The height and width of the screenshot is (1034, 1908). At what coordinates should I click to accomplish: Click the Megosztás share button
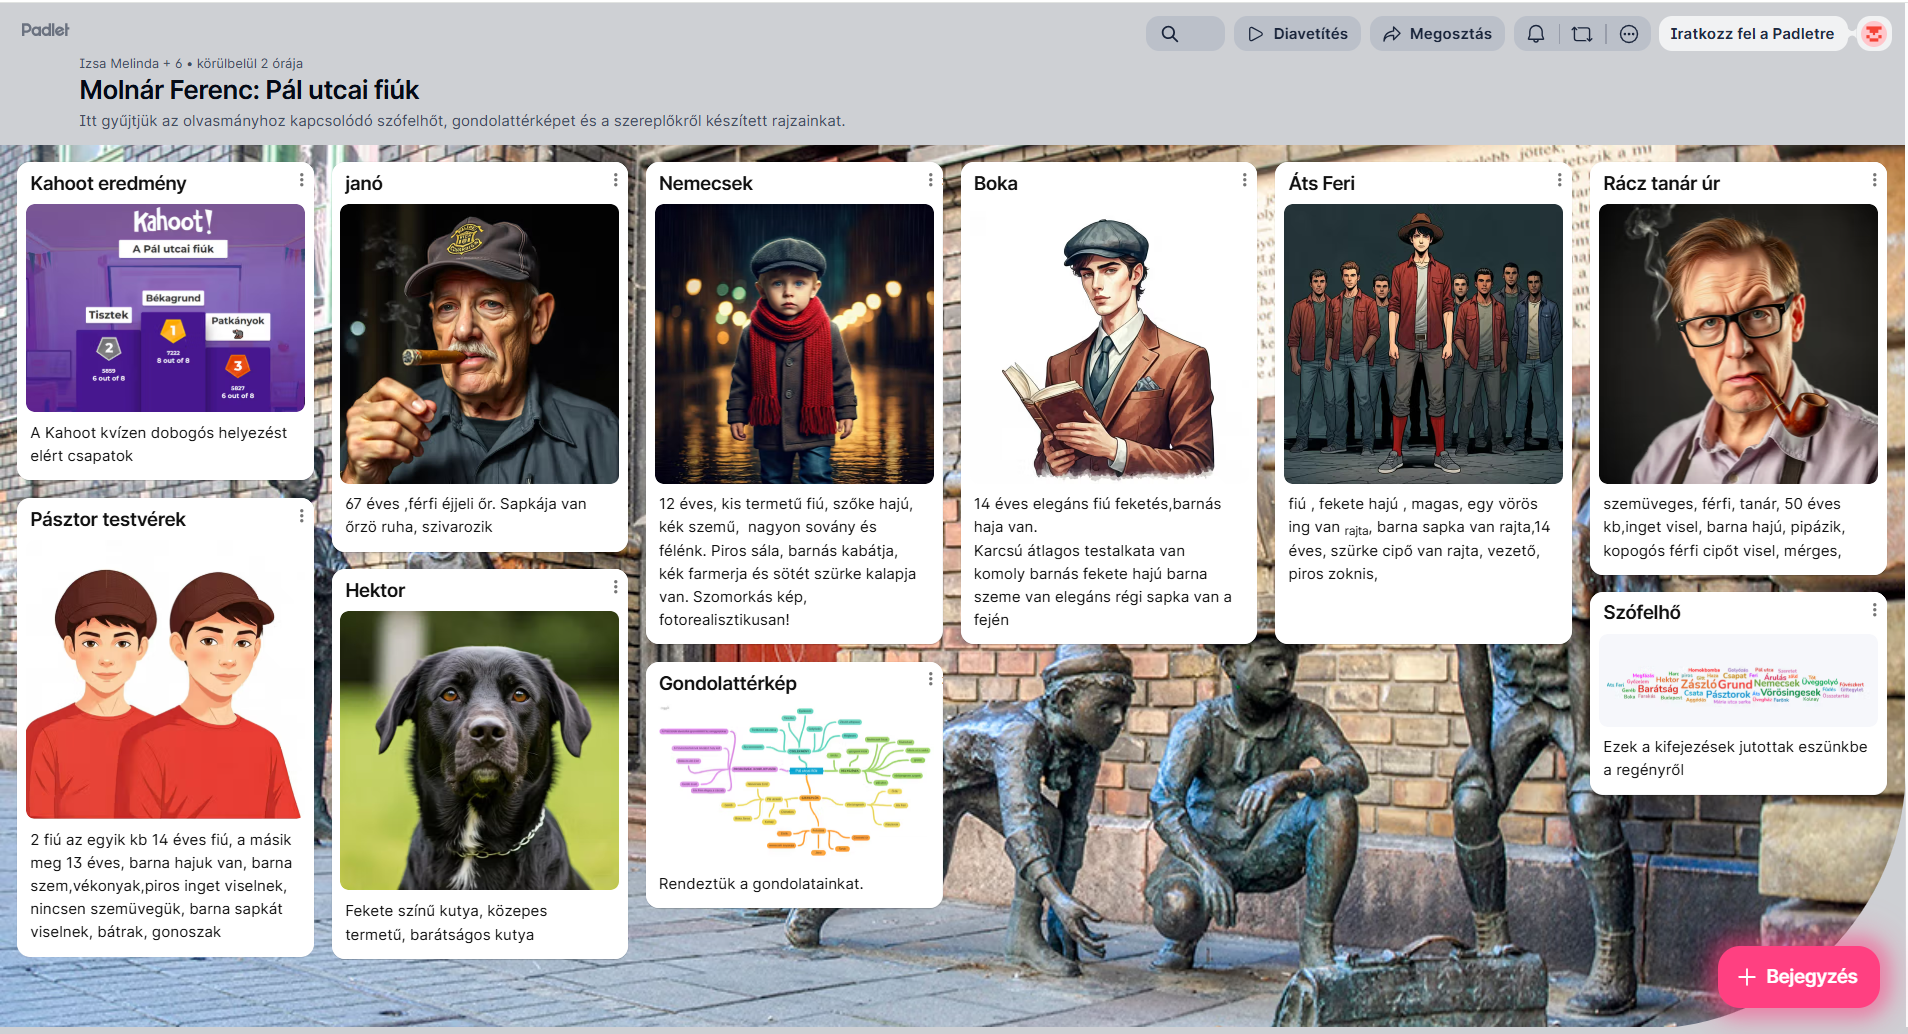(x=1437, y=34)
